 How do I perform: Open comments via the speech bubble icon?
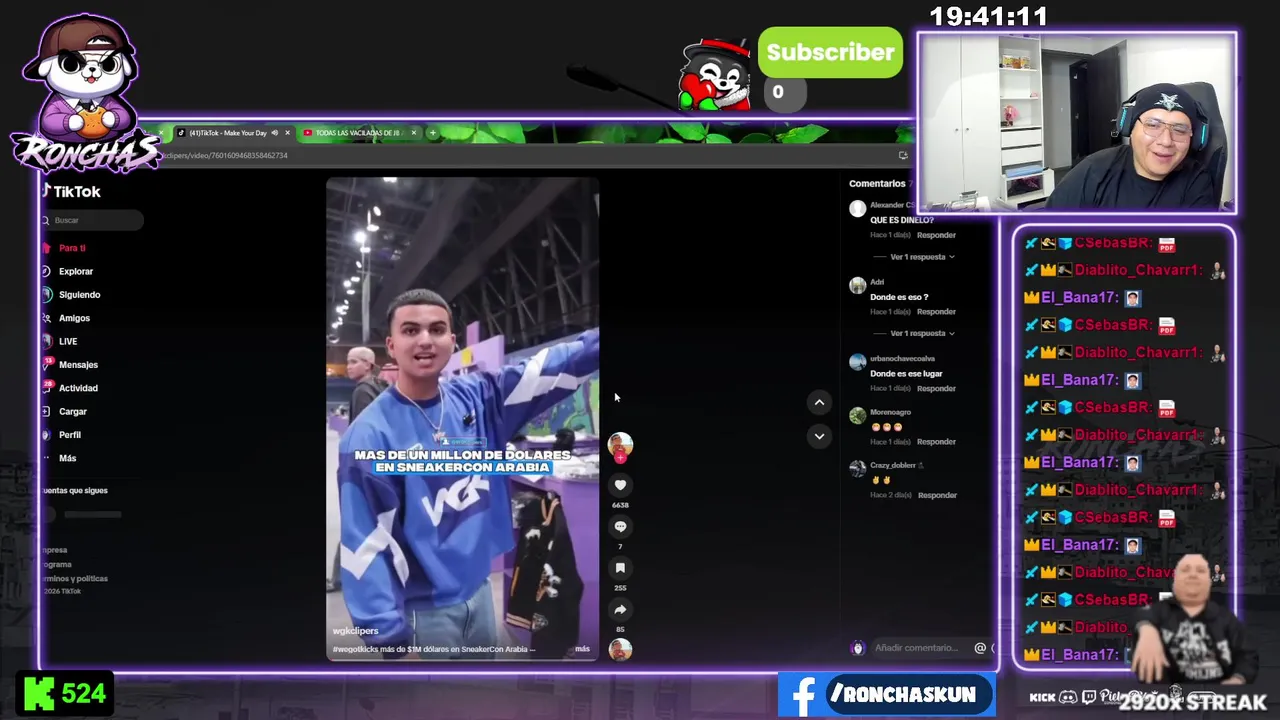click(x=620, y=526)
